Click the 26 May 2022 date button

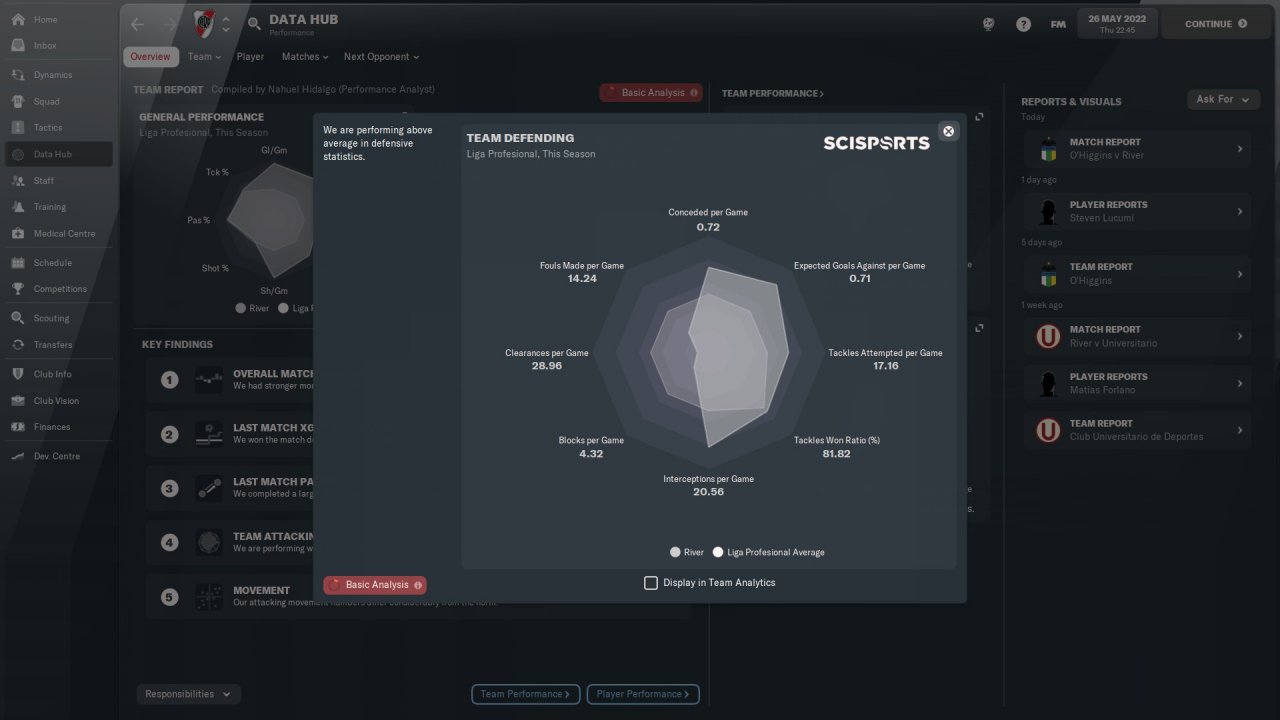tap(1117, 24)
